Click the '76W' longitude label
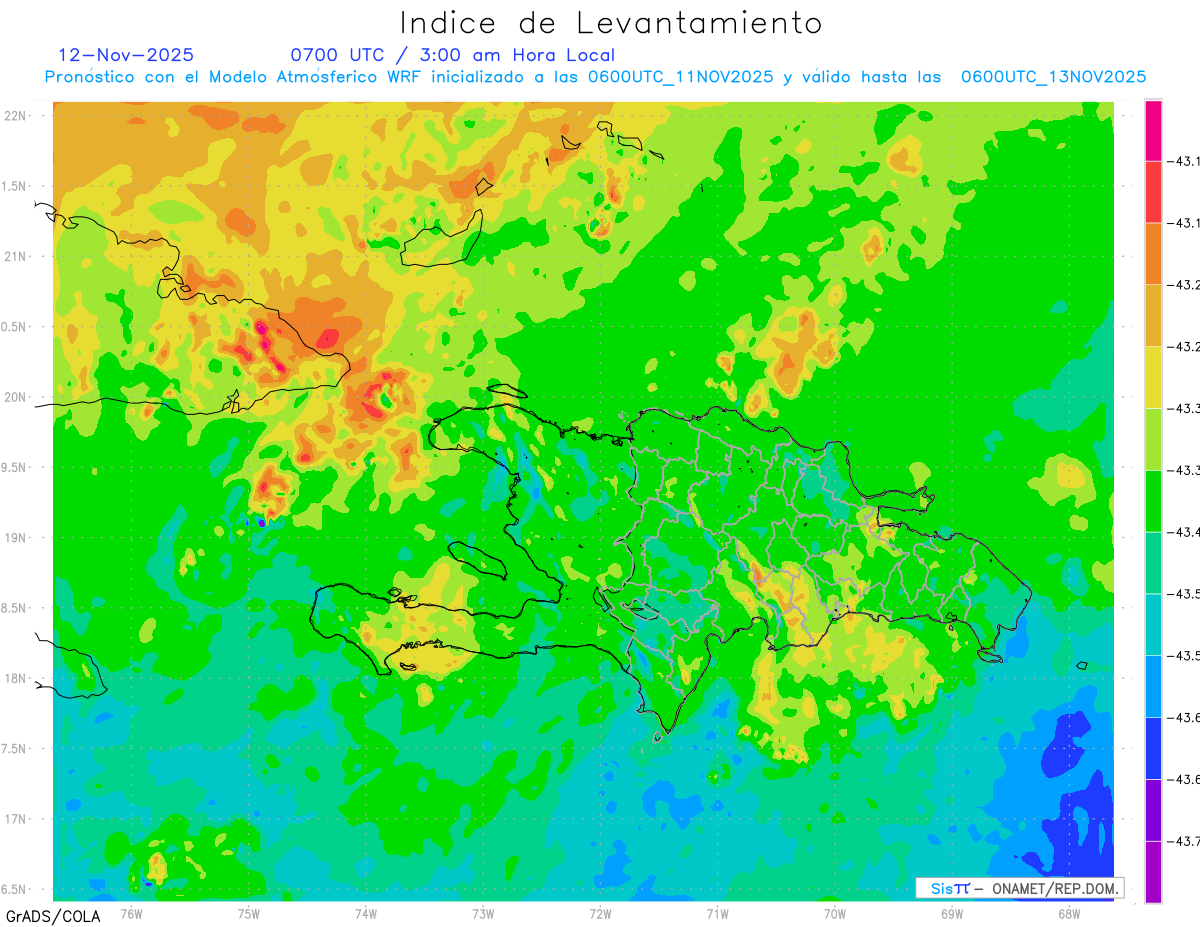Viewport: 1200px width, 927px height. click(x=131, y=913)
